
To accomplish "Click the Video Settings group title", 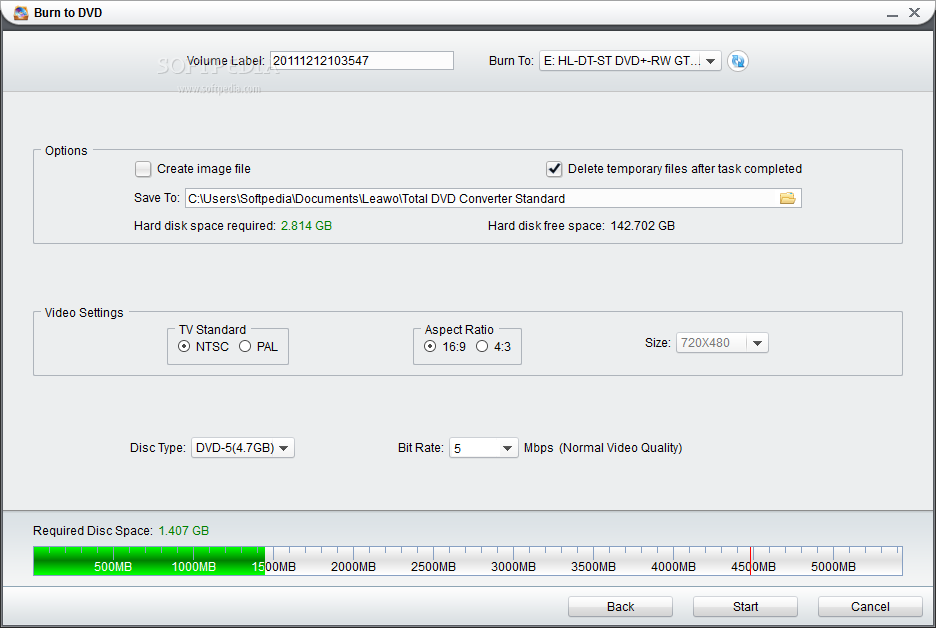I will click(84, 313).
